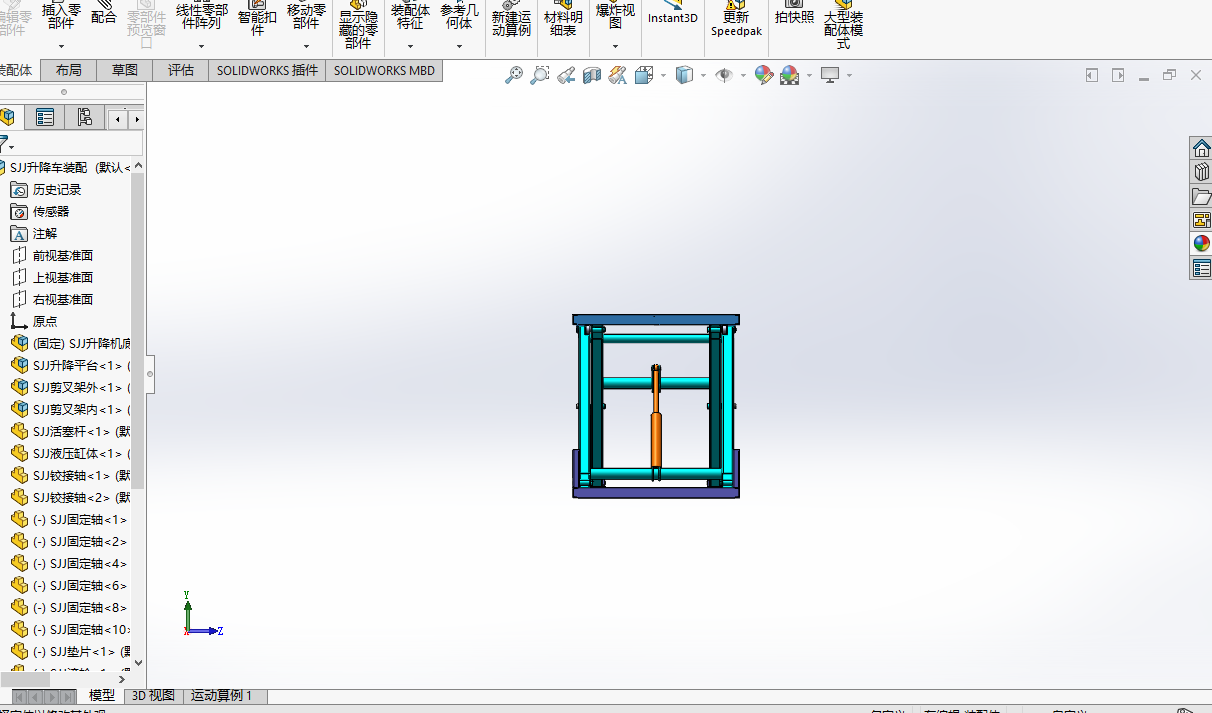Click 线性零部件阵列 button
Screen dimensions: 1212x713
pyautogui.click(x=202, y=15)
